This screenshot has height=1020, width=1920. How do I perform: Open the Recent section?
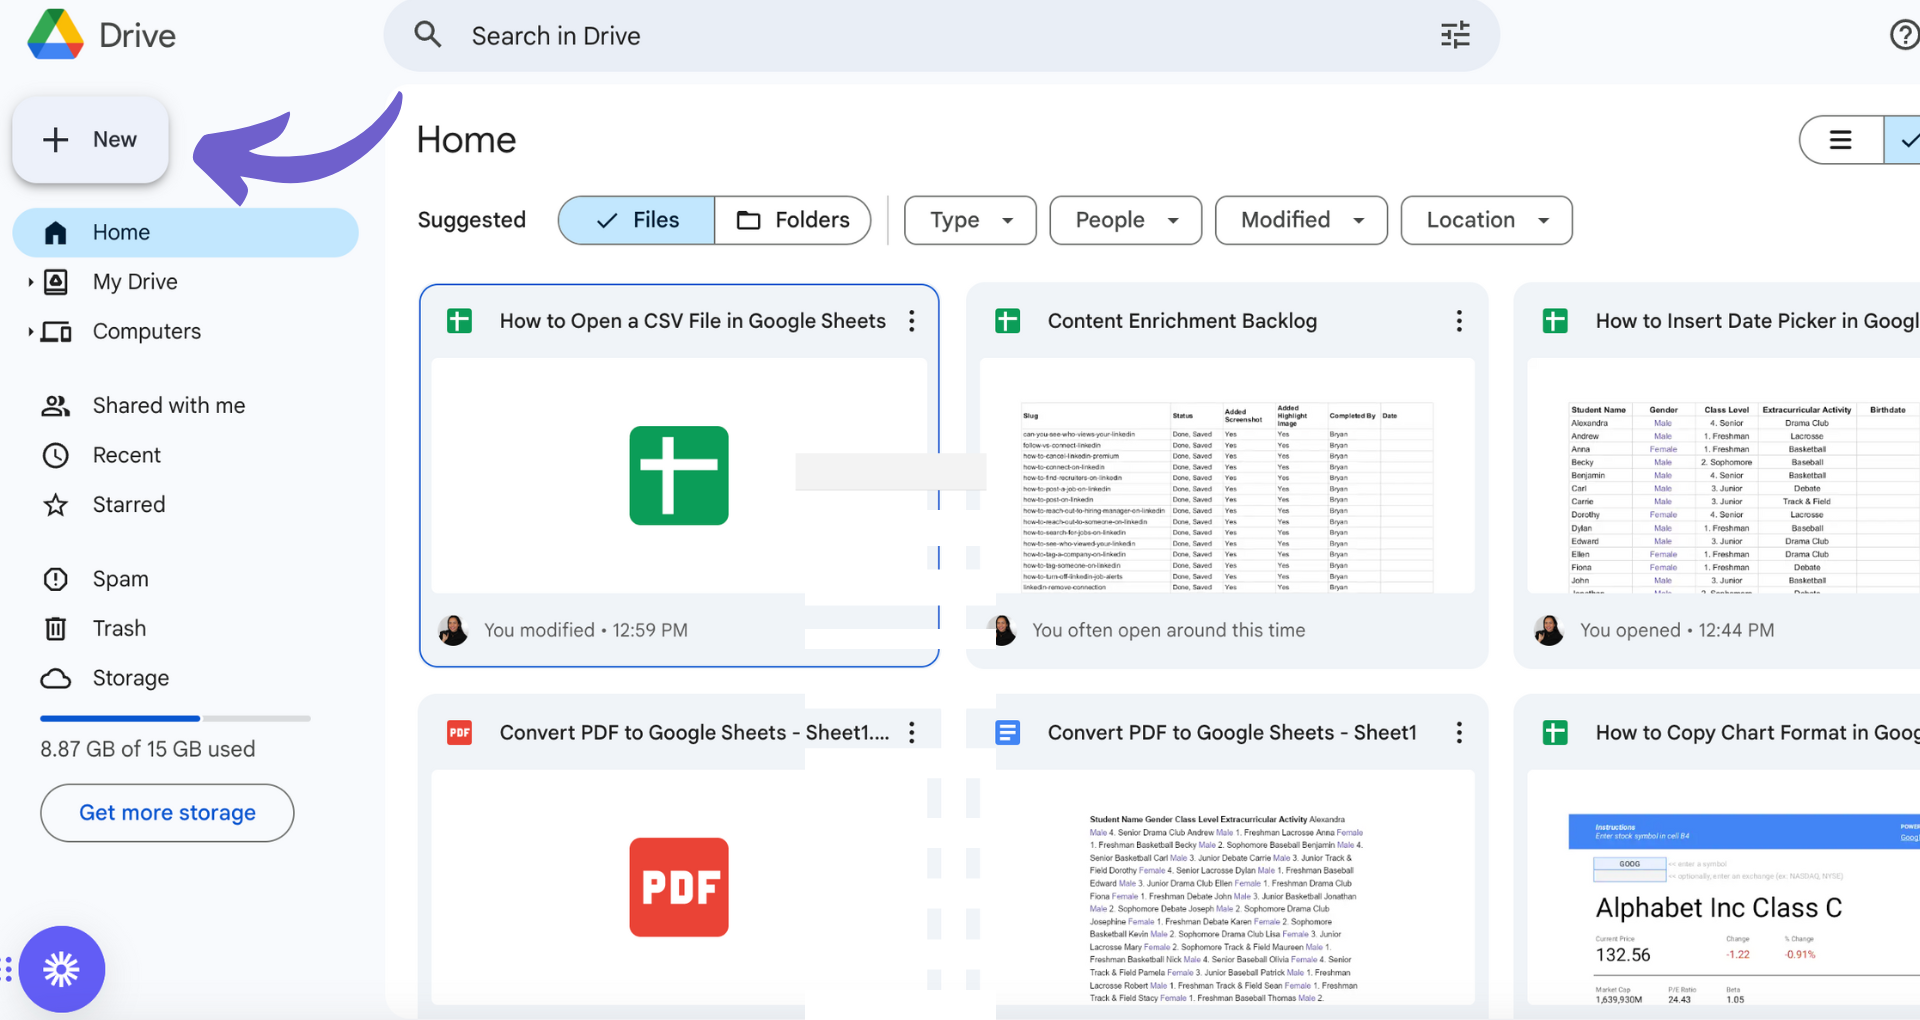(x=127, y=455)
